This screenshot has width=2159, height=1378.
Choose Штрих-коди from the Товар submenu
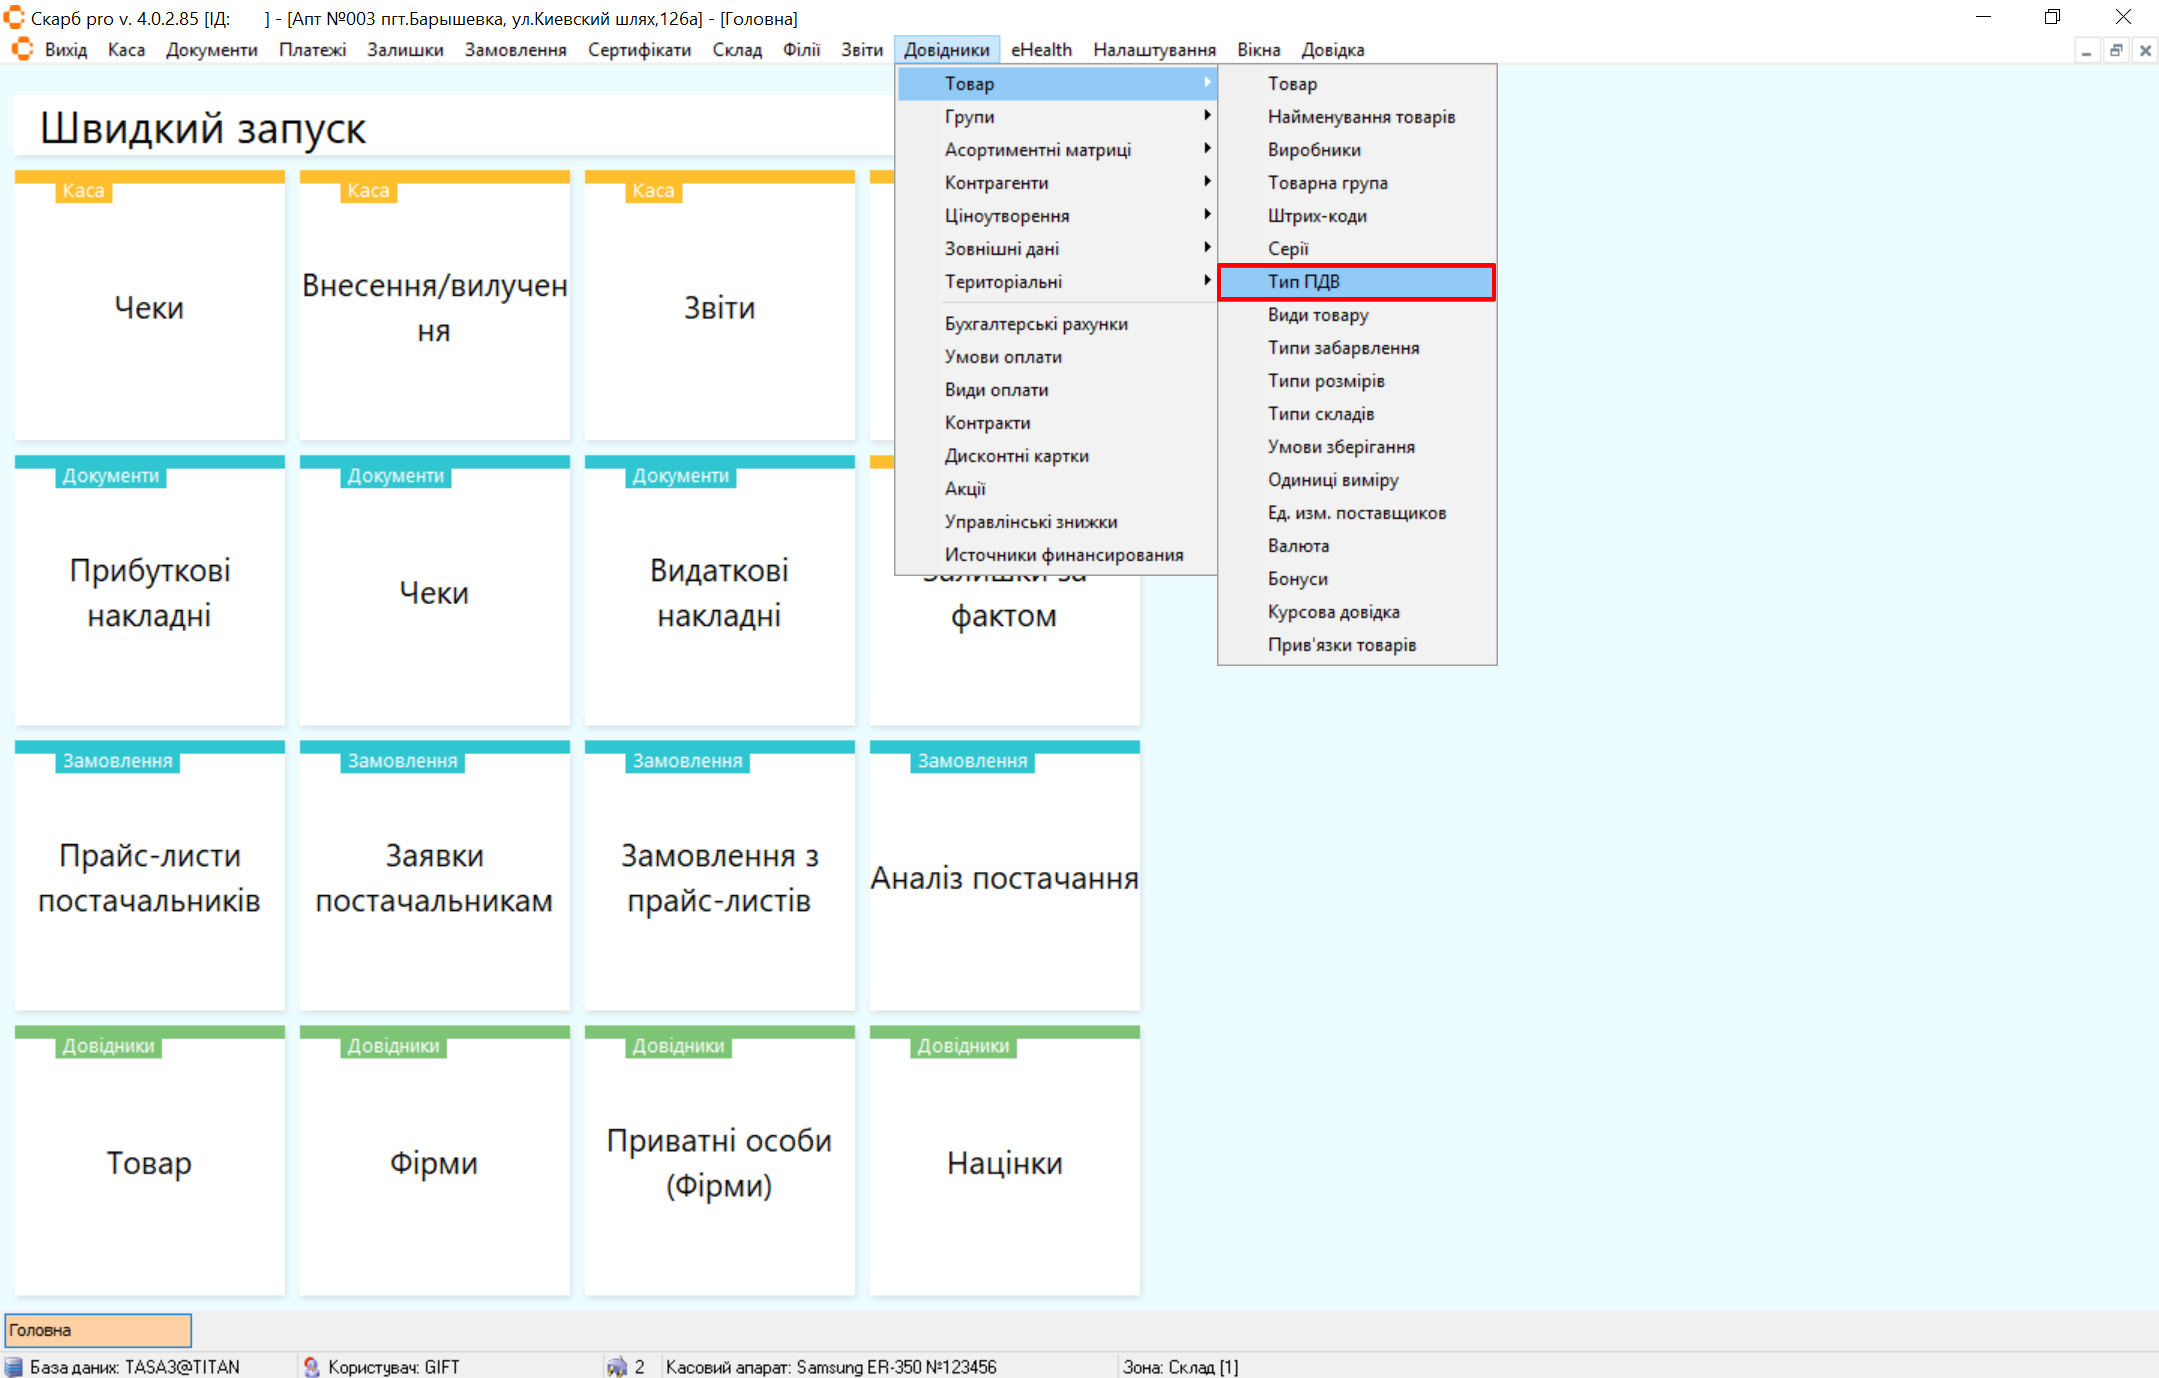[x=1317, y=216]
